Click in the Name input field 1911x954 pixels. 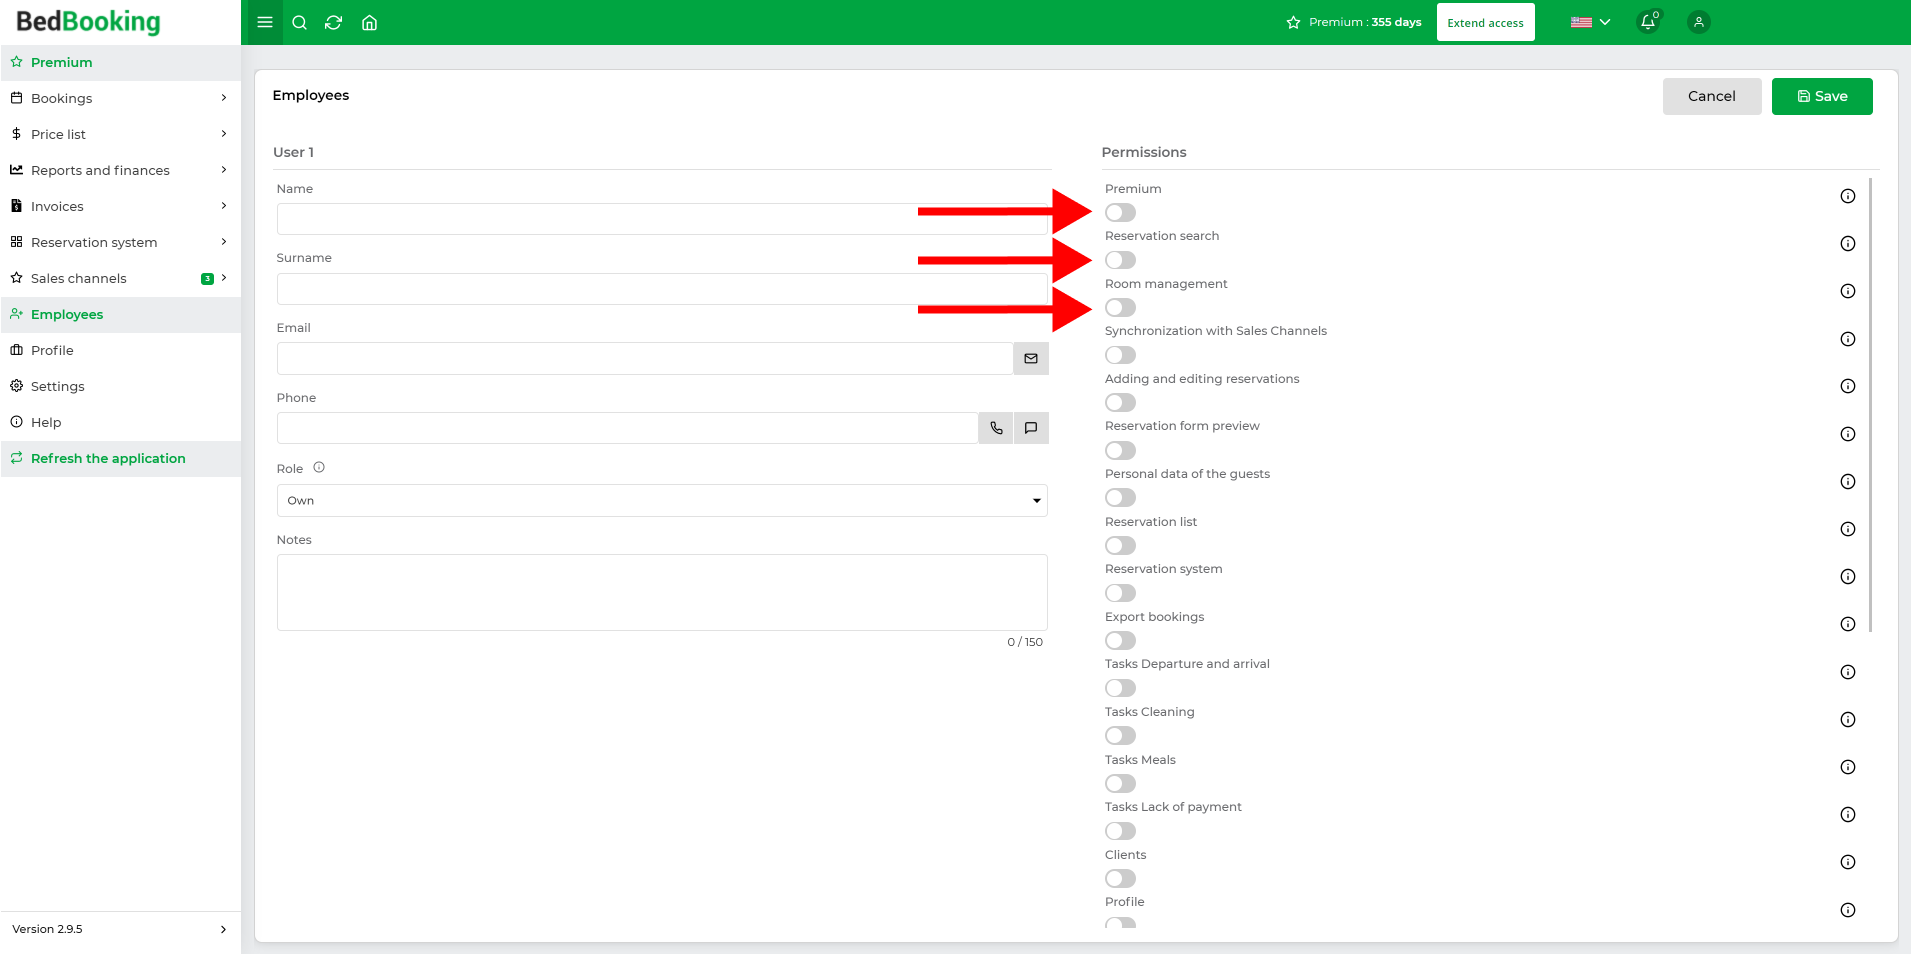point(662,219)
